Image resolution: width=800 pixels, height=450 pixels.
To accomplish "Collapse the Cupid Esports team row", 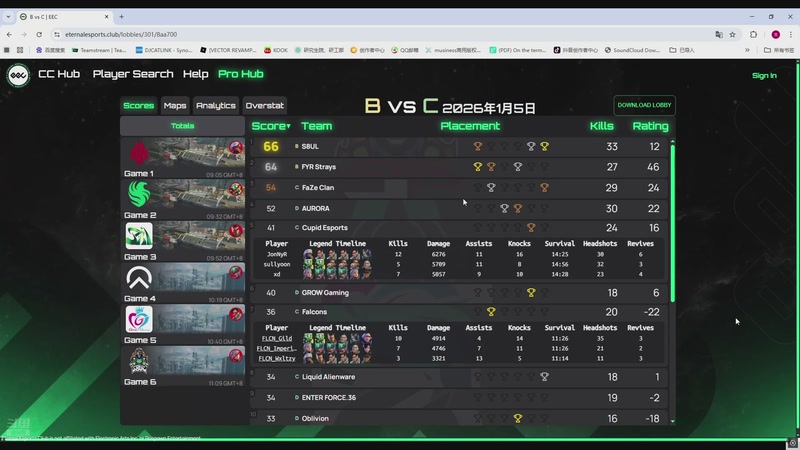I will click(x=459, y=228).
